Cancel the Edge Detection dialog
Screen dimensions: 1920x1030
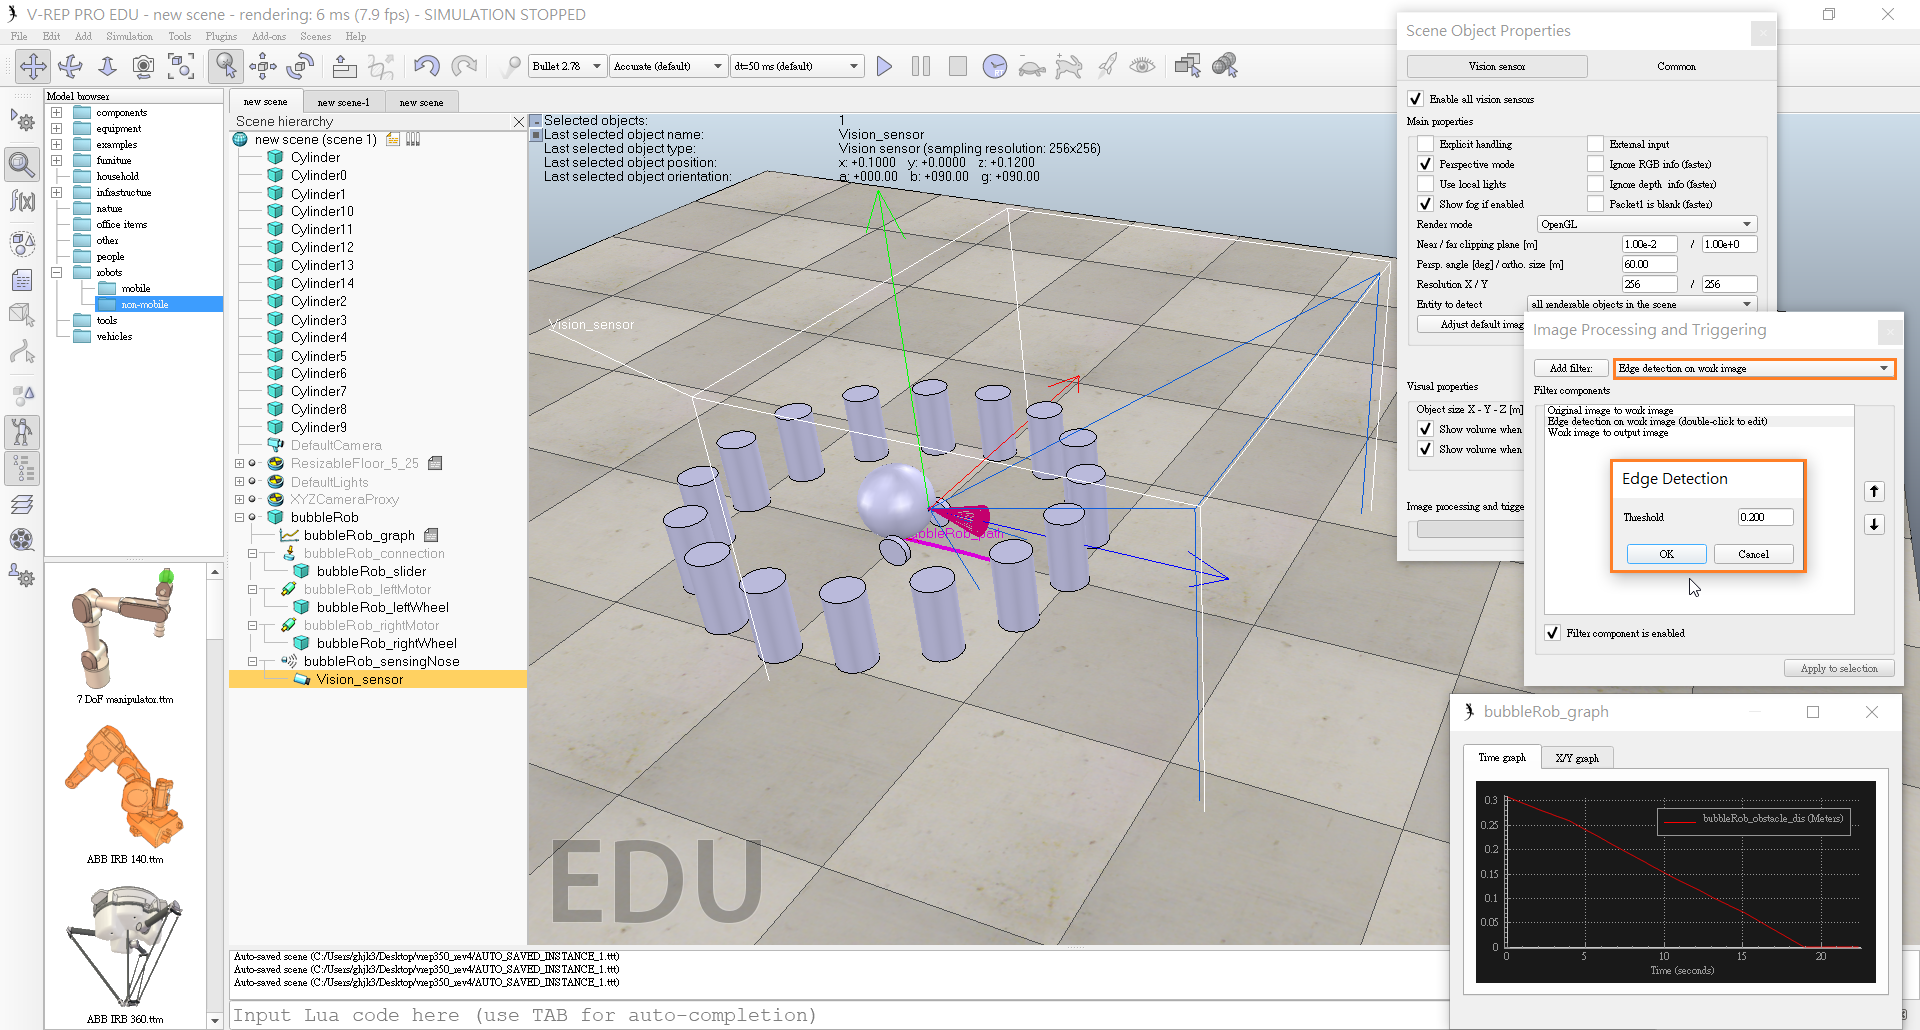tap(1753, 554)
